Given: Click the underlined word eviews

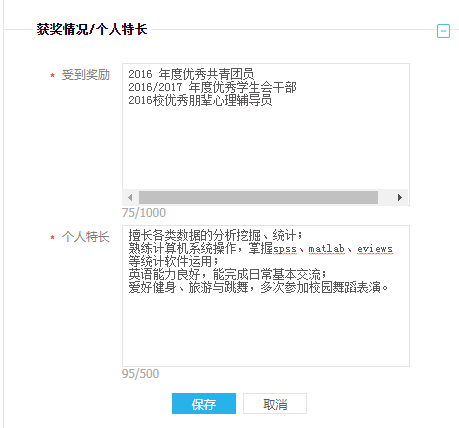Looking at the screenshot, I should point(375,249).
